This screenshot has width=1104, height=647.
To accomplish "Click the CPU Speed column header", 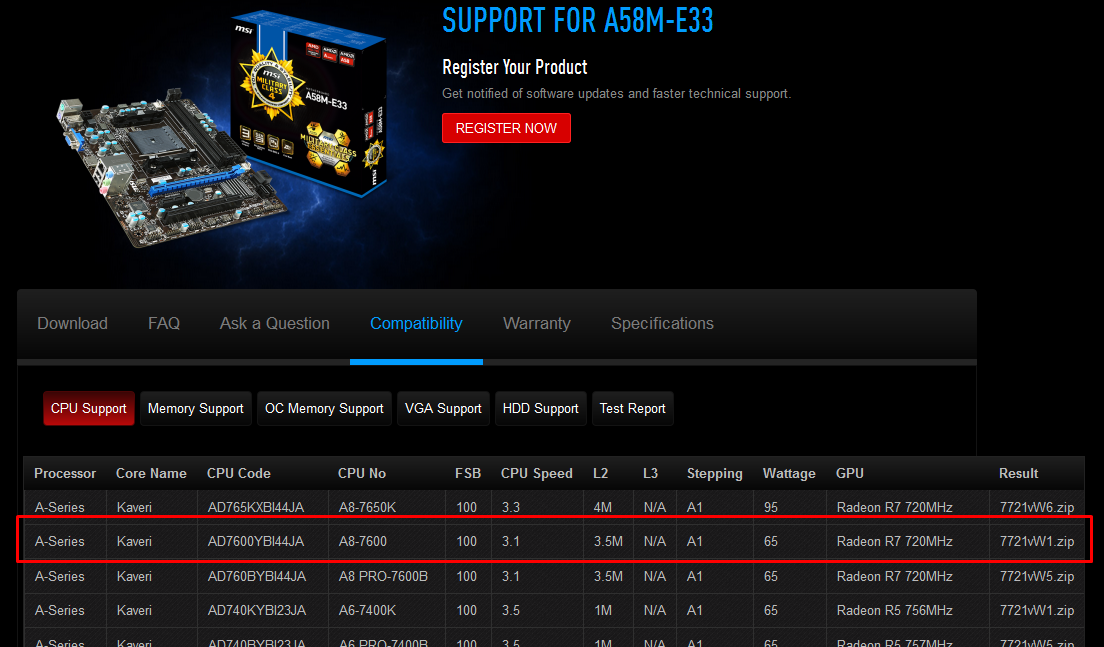I will (537, 473).
